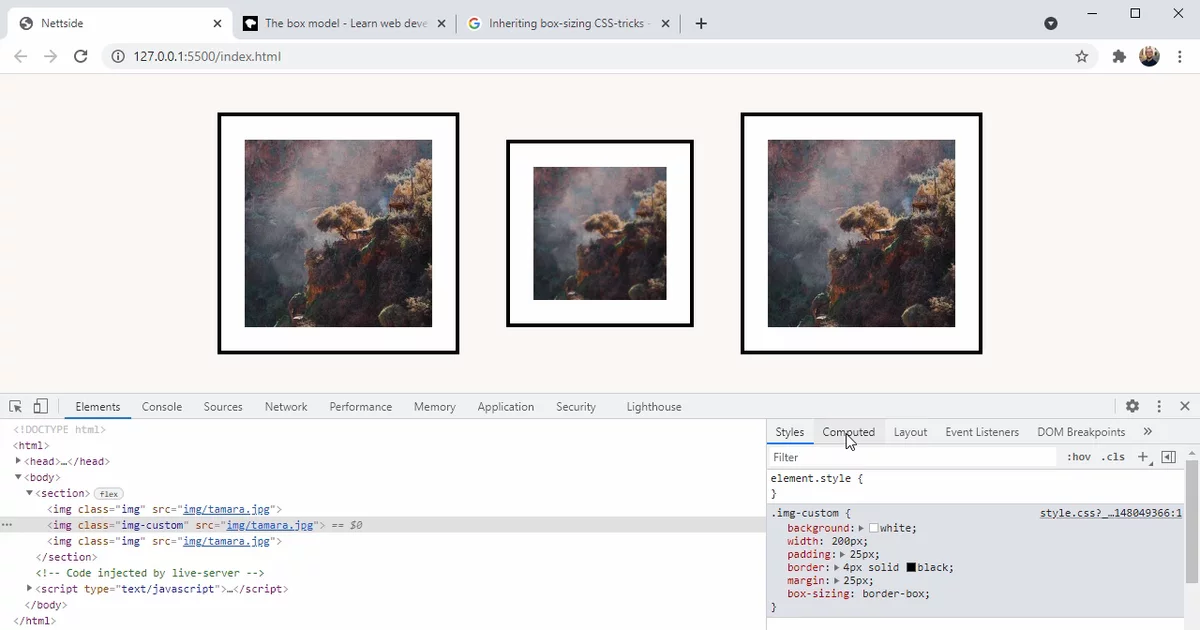Screen dimensions: 1200x630
Task: Switch to the Sources tab
Action: pos(223,406)
